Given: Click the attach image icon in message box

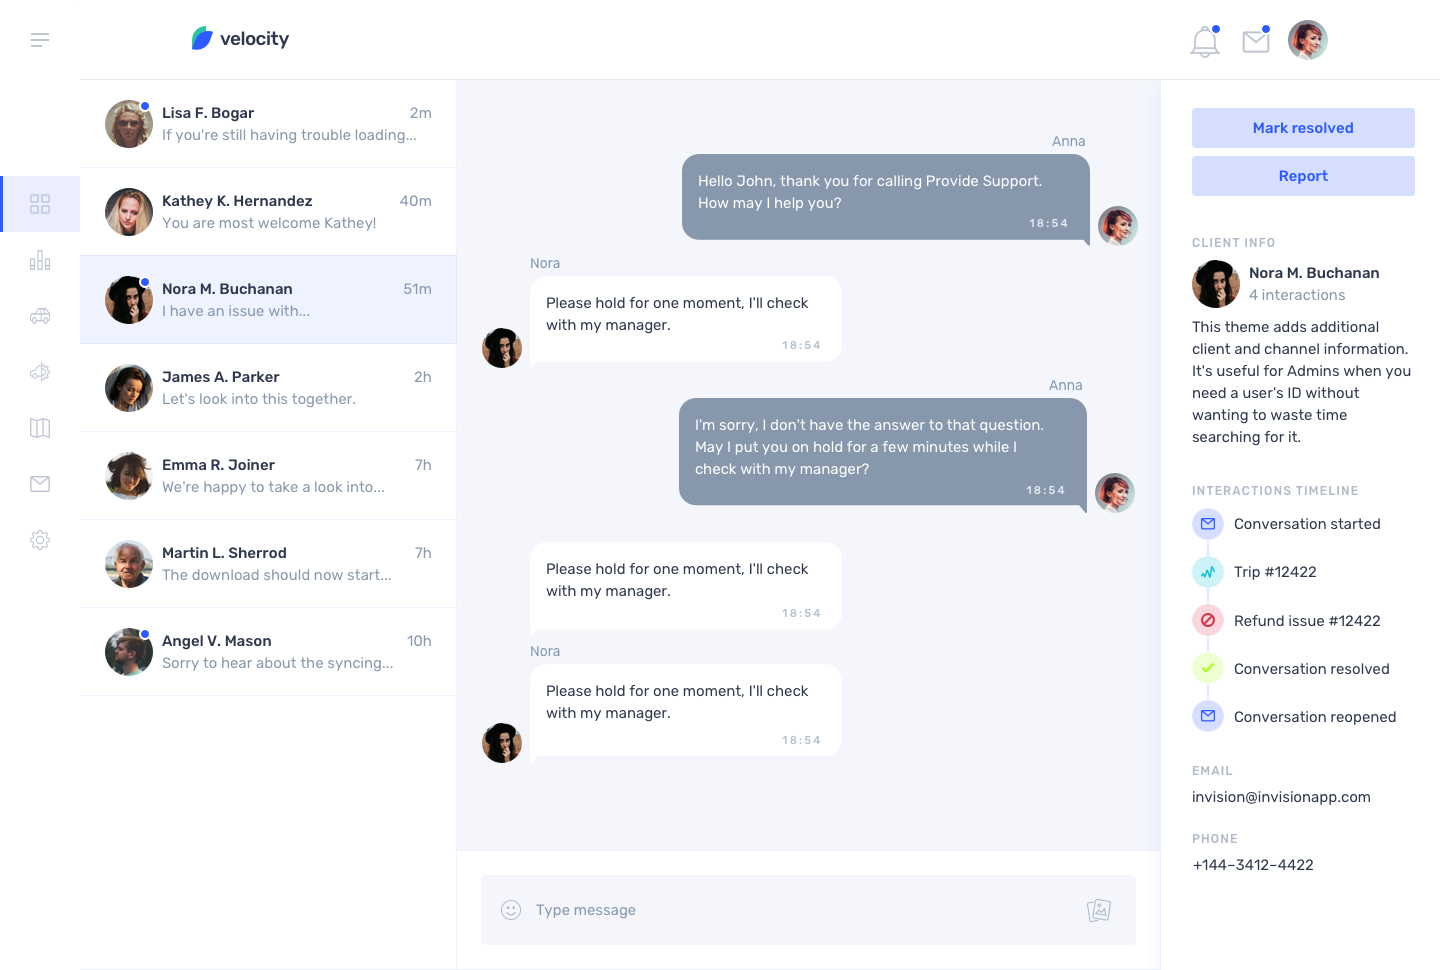Looking at the screenshot, I should pyautogui.click(x=1099, y=910).
